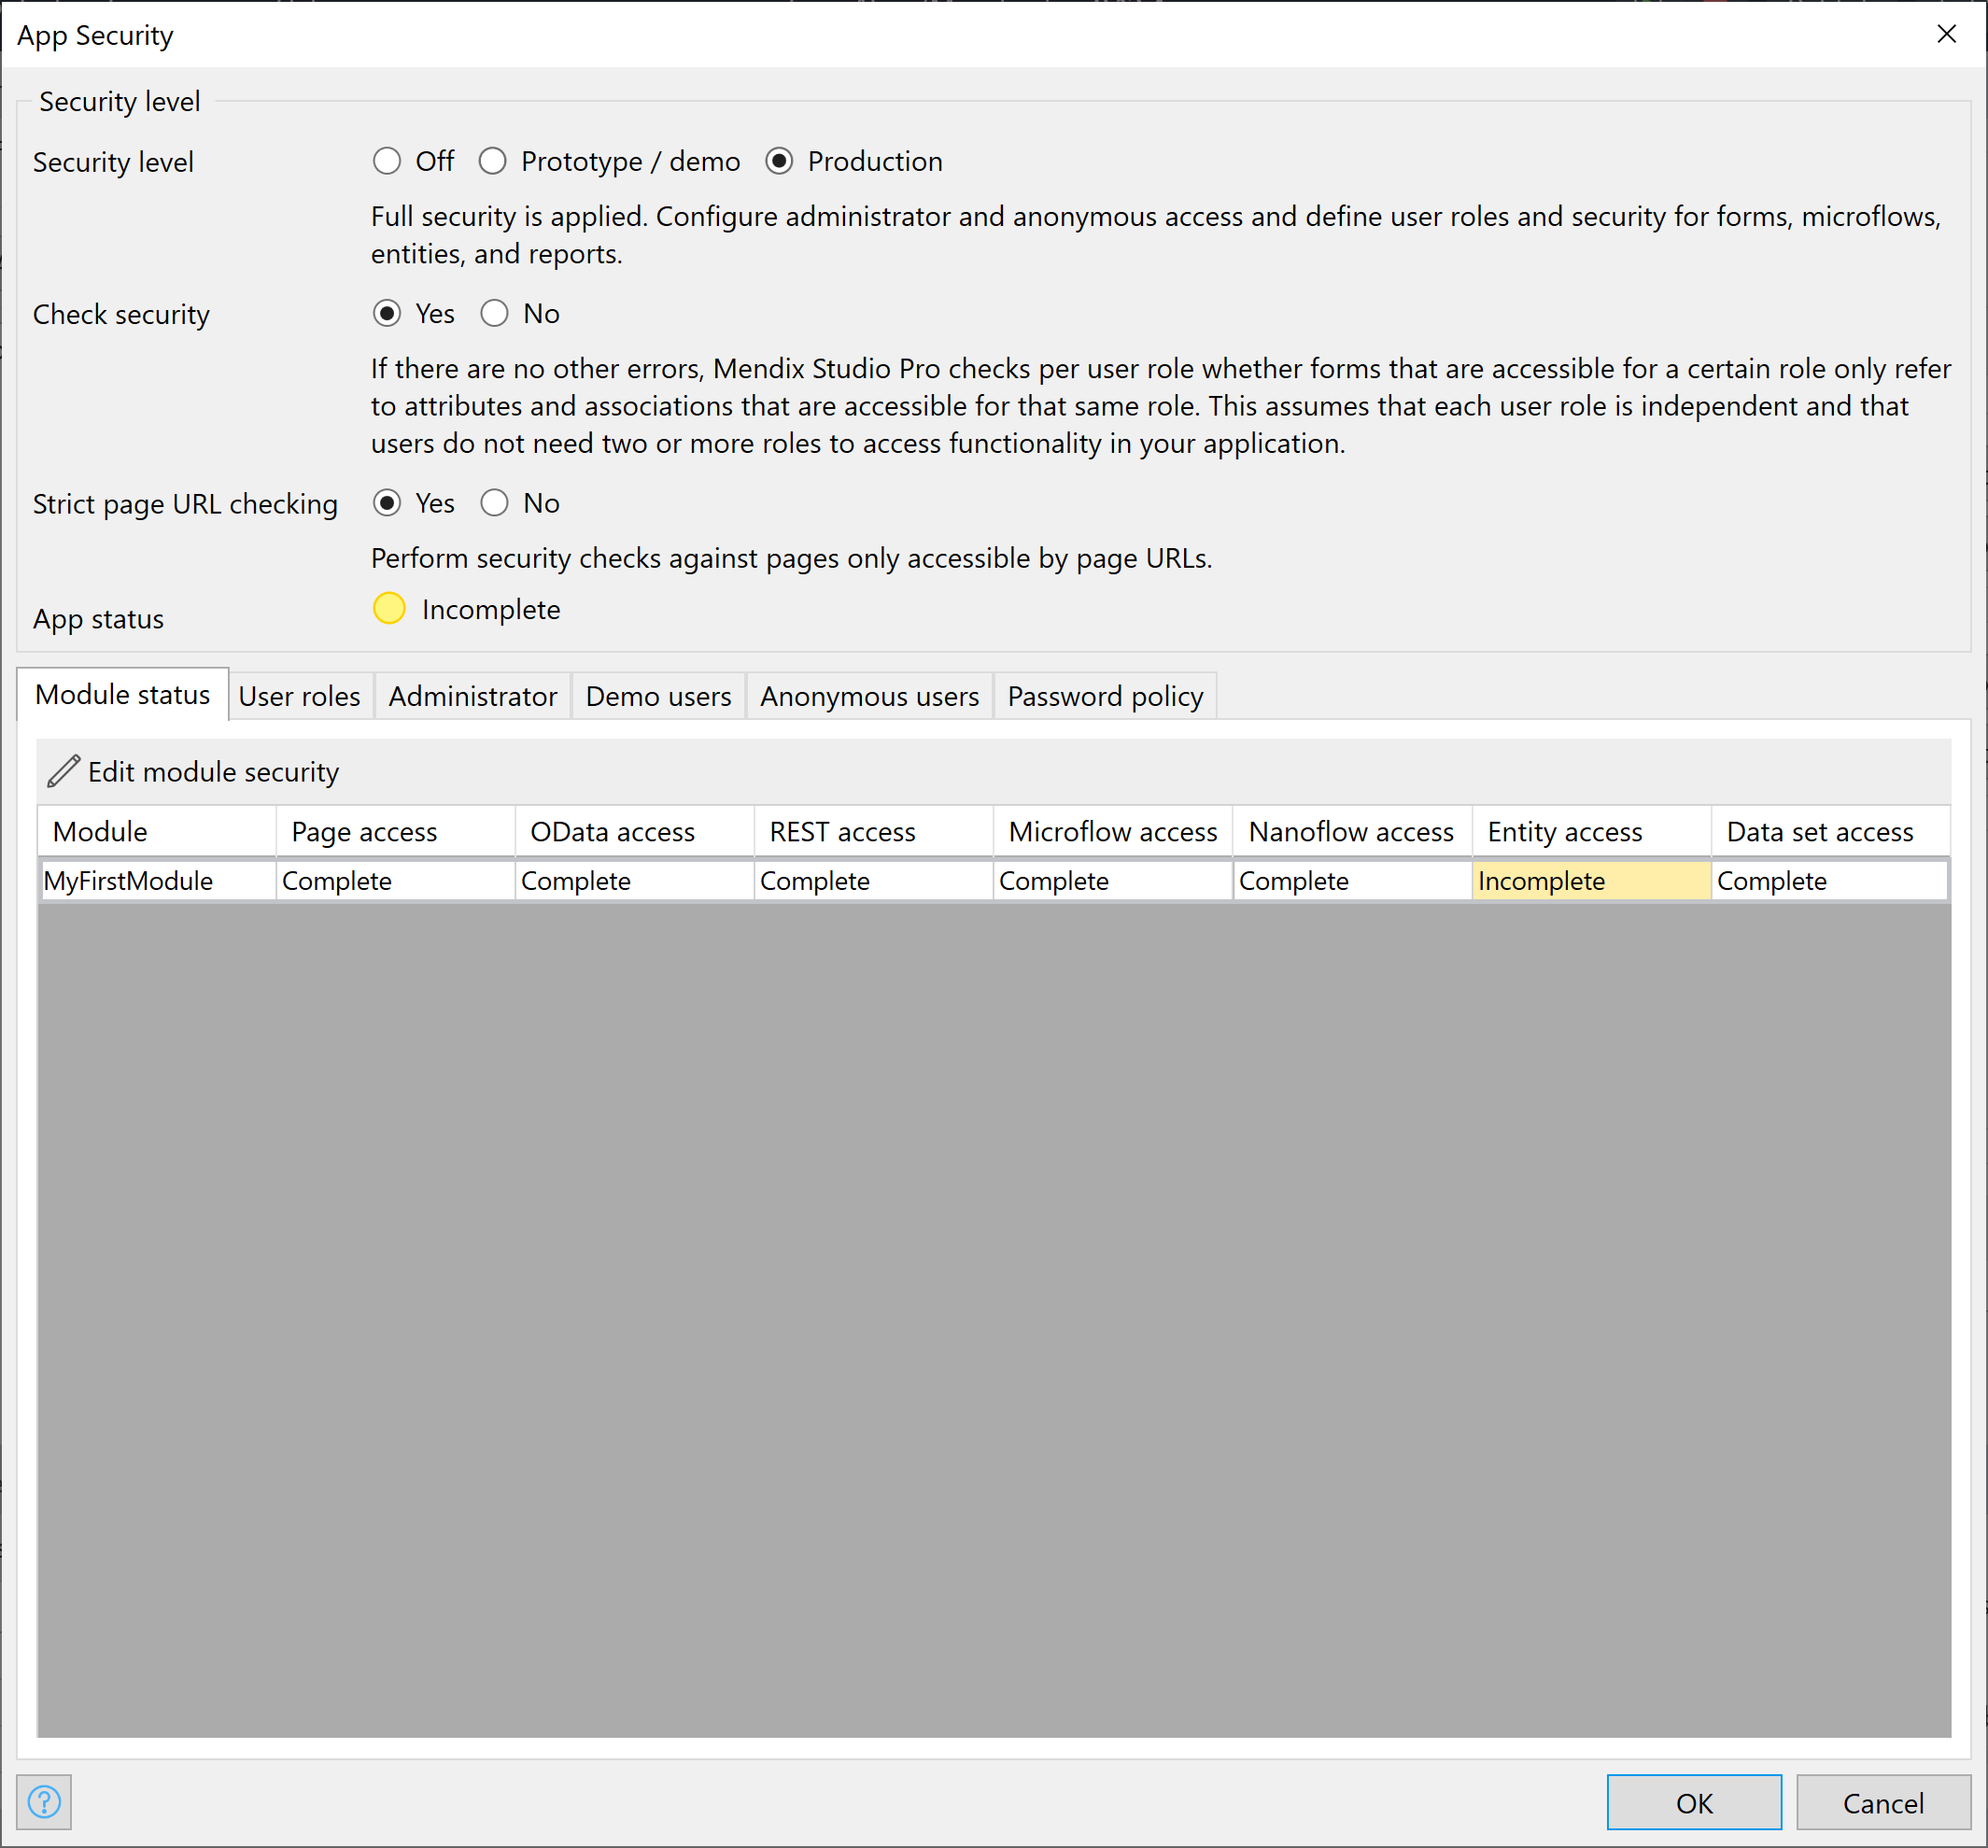Viewport: 1988px width, 1848px height.
Task: Click the Edit module security label
Action: pos(214,772)
